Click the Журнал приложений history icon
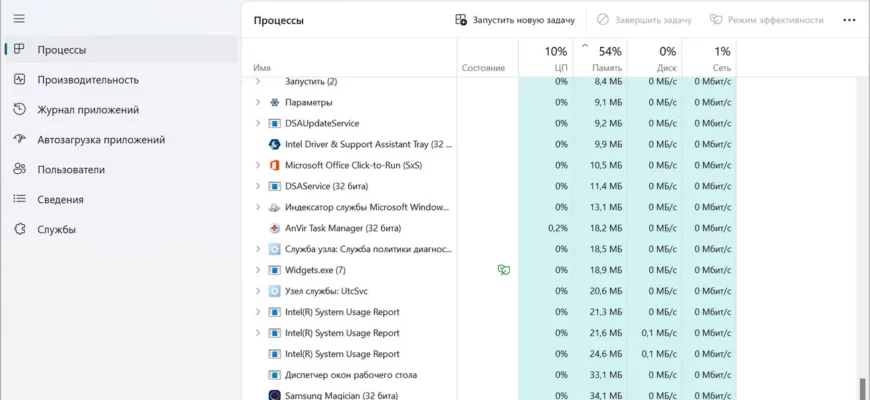870x400 pixels. click(19, 109)
